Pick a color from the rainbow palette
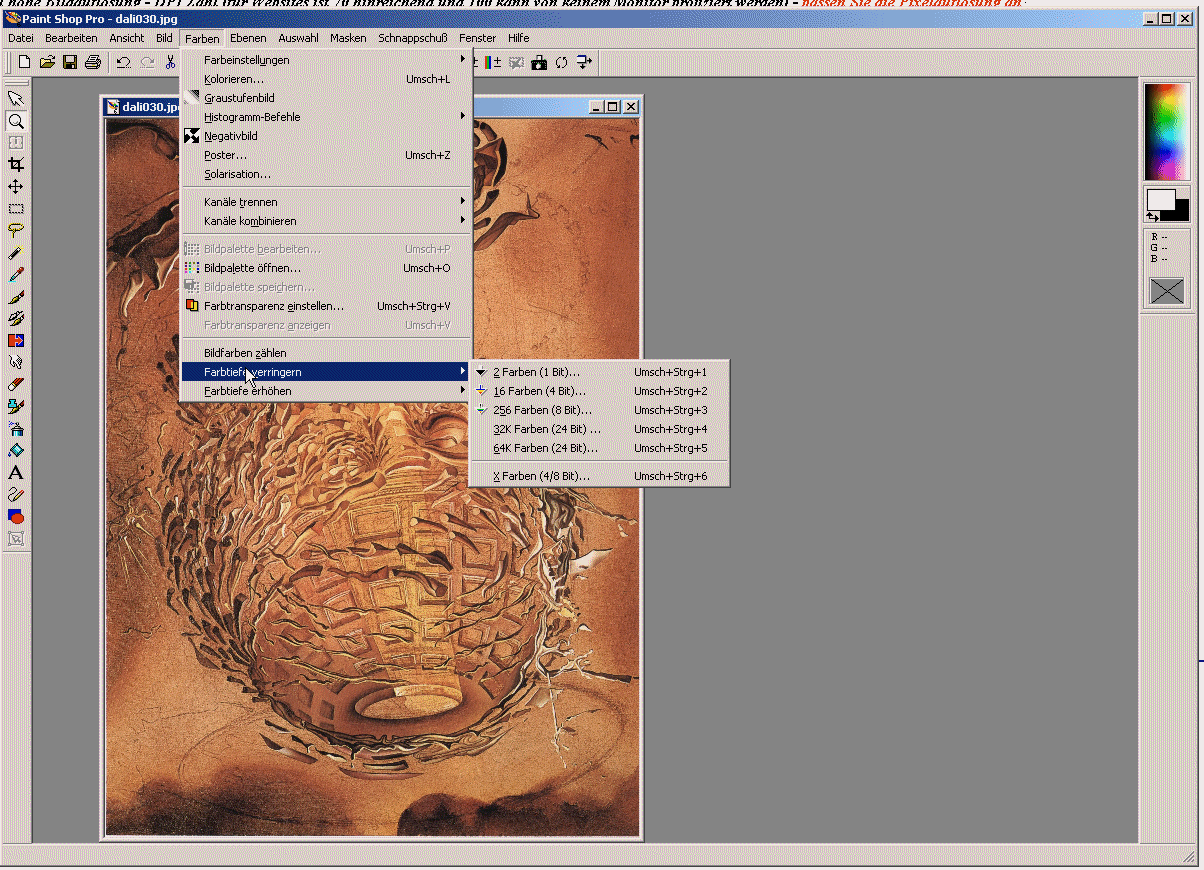The height and width of the screenshot is (870, 1204). [x=1167, y=131]
